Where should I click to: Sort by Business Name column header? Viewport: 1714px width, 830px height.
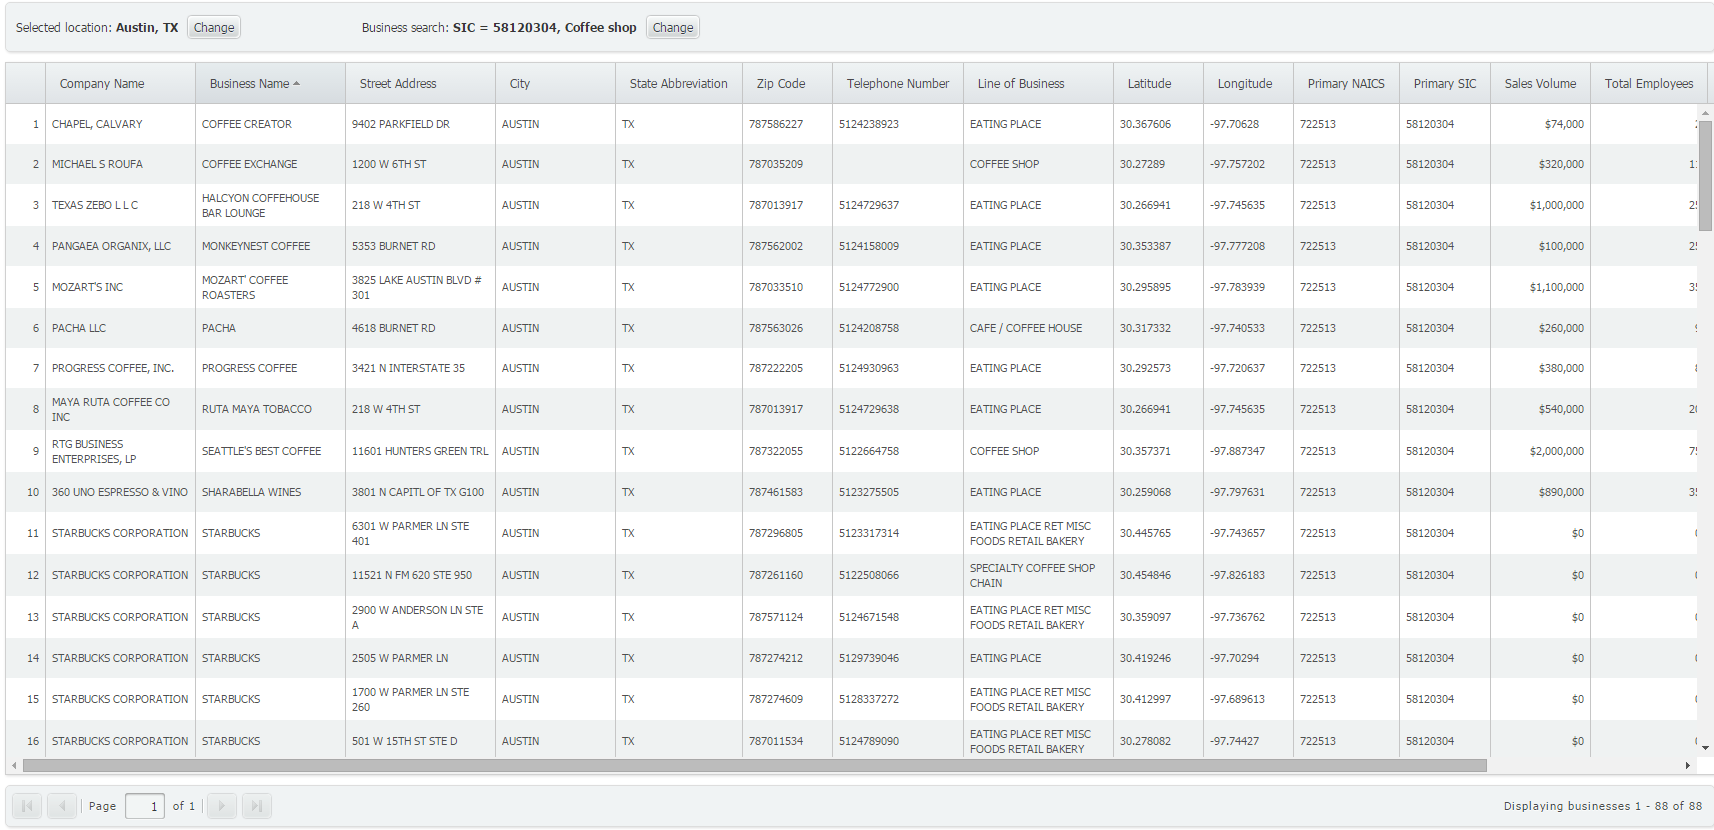pyautogui.click(x=250, y=84)
